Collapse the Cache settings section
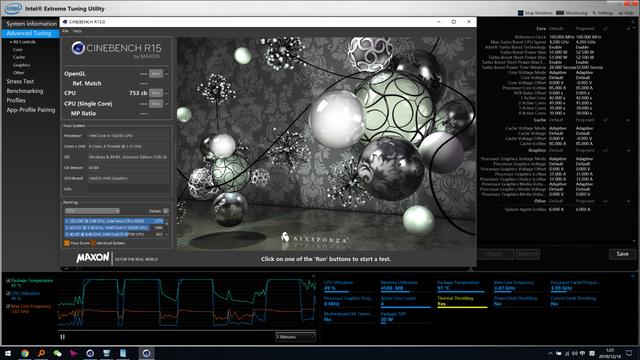The height and width of the screenshot is (360, 640). (x=628, y=120)
